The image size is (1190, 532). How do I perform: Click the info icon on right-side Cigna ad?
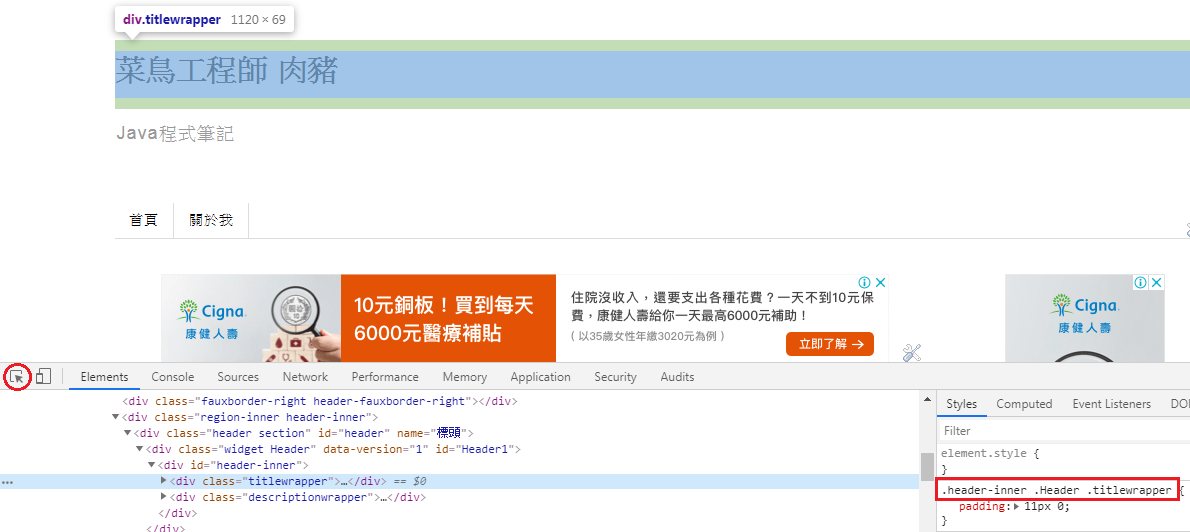pos(1141,283)
